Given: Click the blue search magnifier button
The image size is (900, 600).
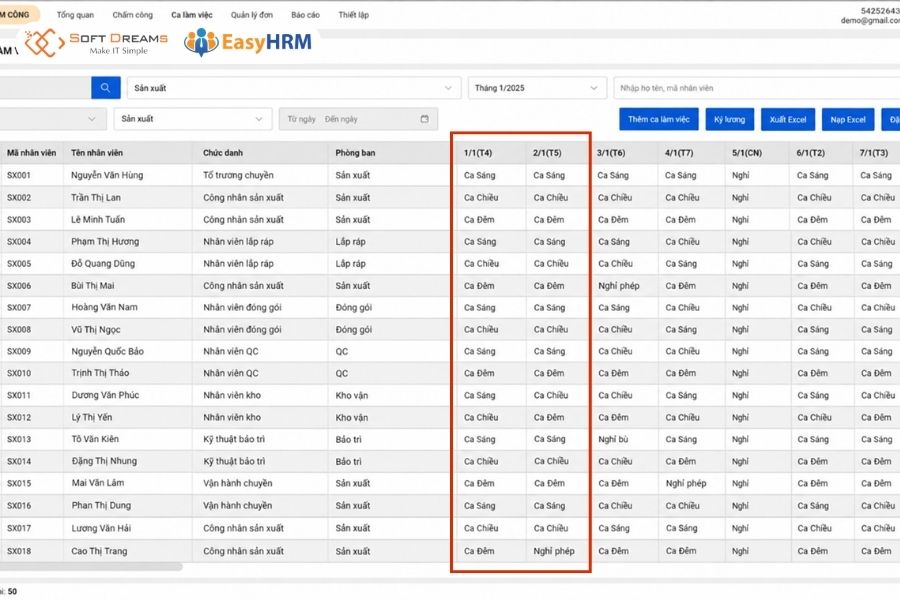Looking at the screenshot, I should coord(106,88).
